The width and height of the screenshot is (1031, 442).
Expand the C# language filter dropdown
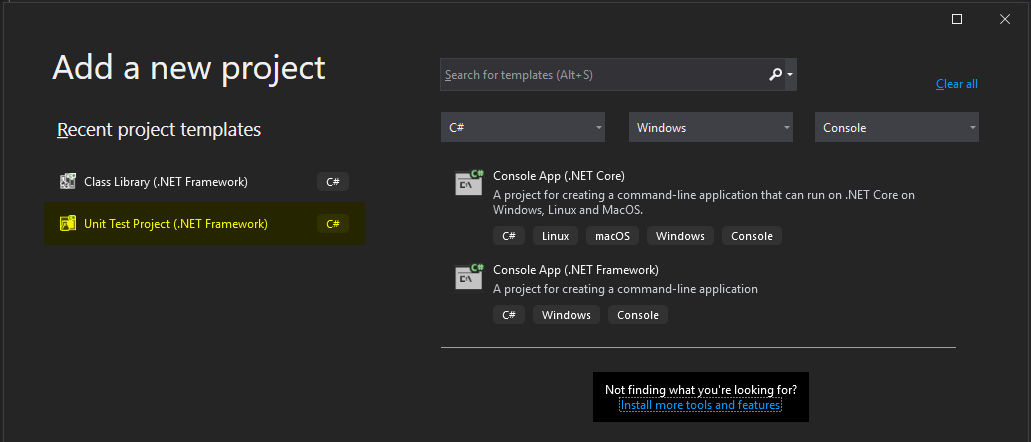point(523,127)
